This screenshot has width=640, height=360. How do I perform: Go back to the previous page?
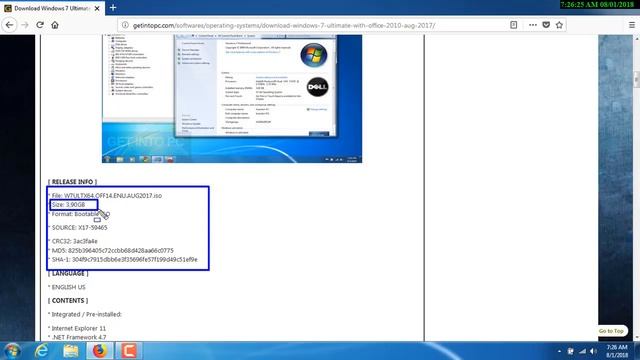[9, 25]
